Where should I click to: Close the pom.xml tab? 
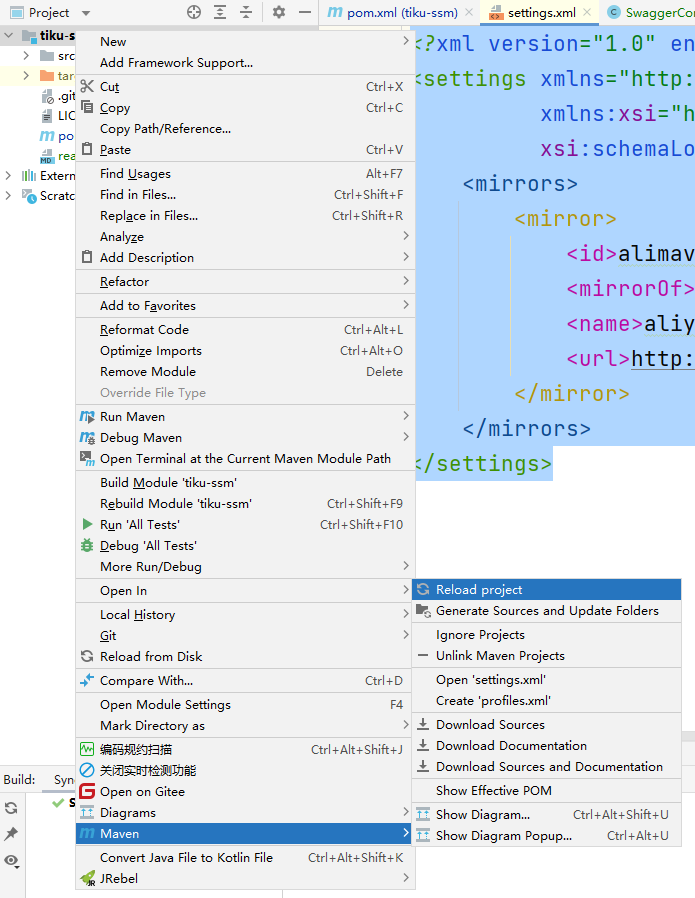[469, 12]
